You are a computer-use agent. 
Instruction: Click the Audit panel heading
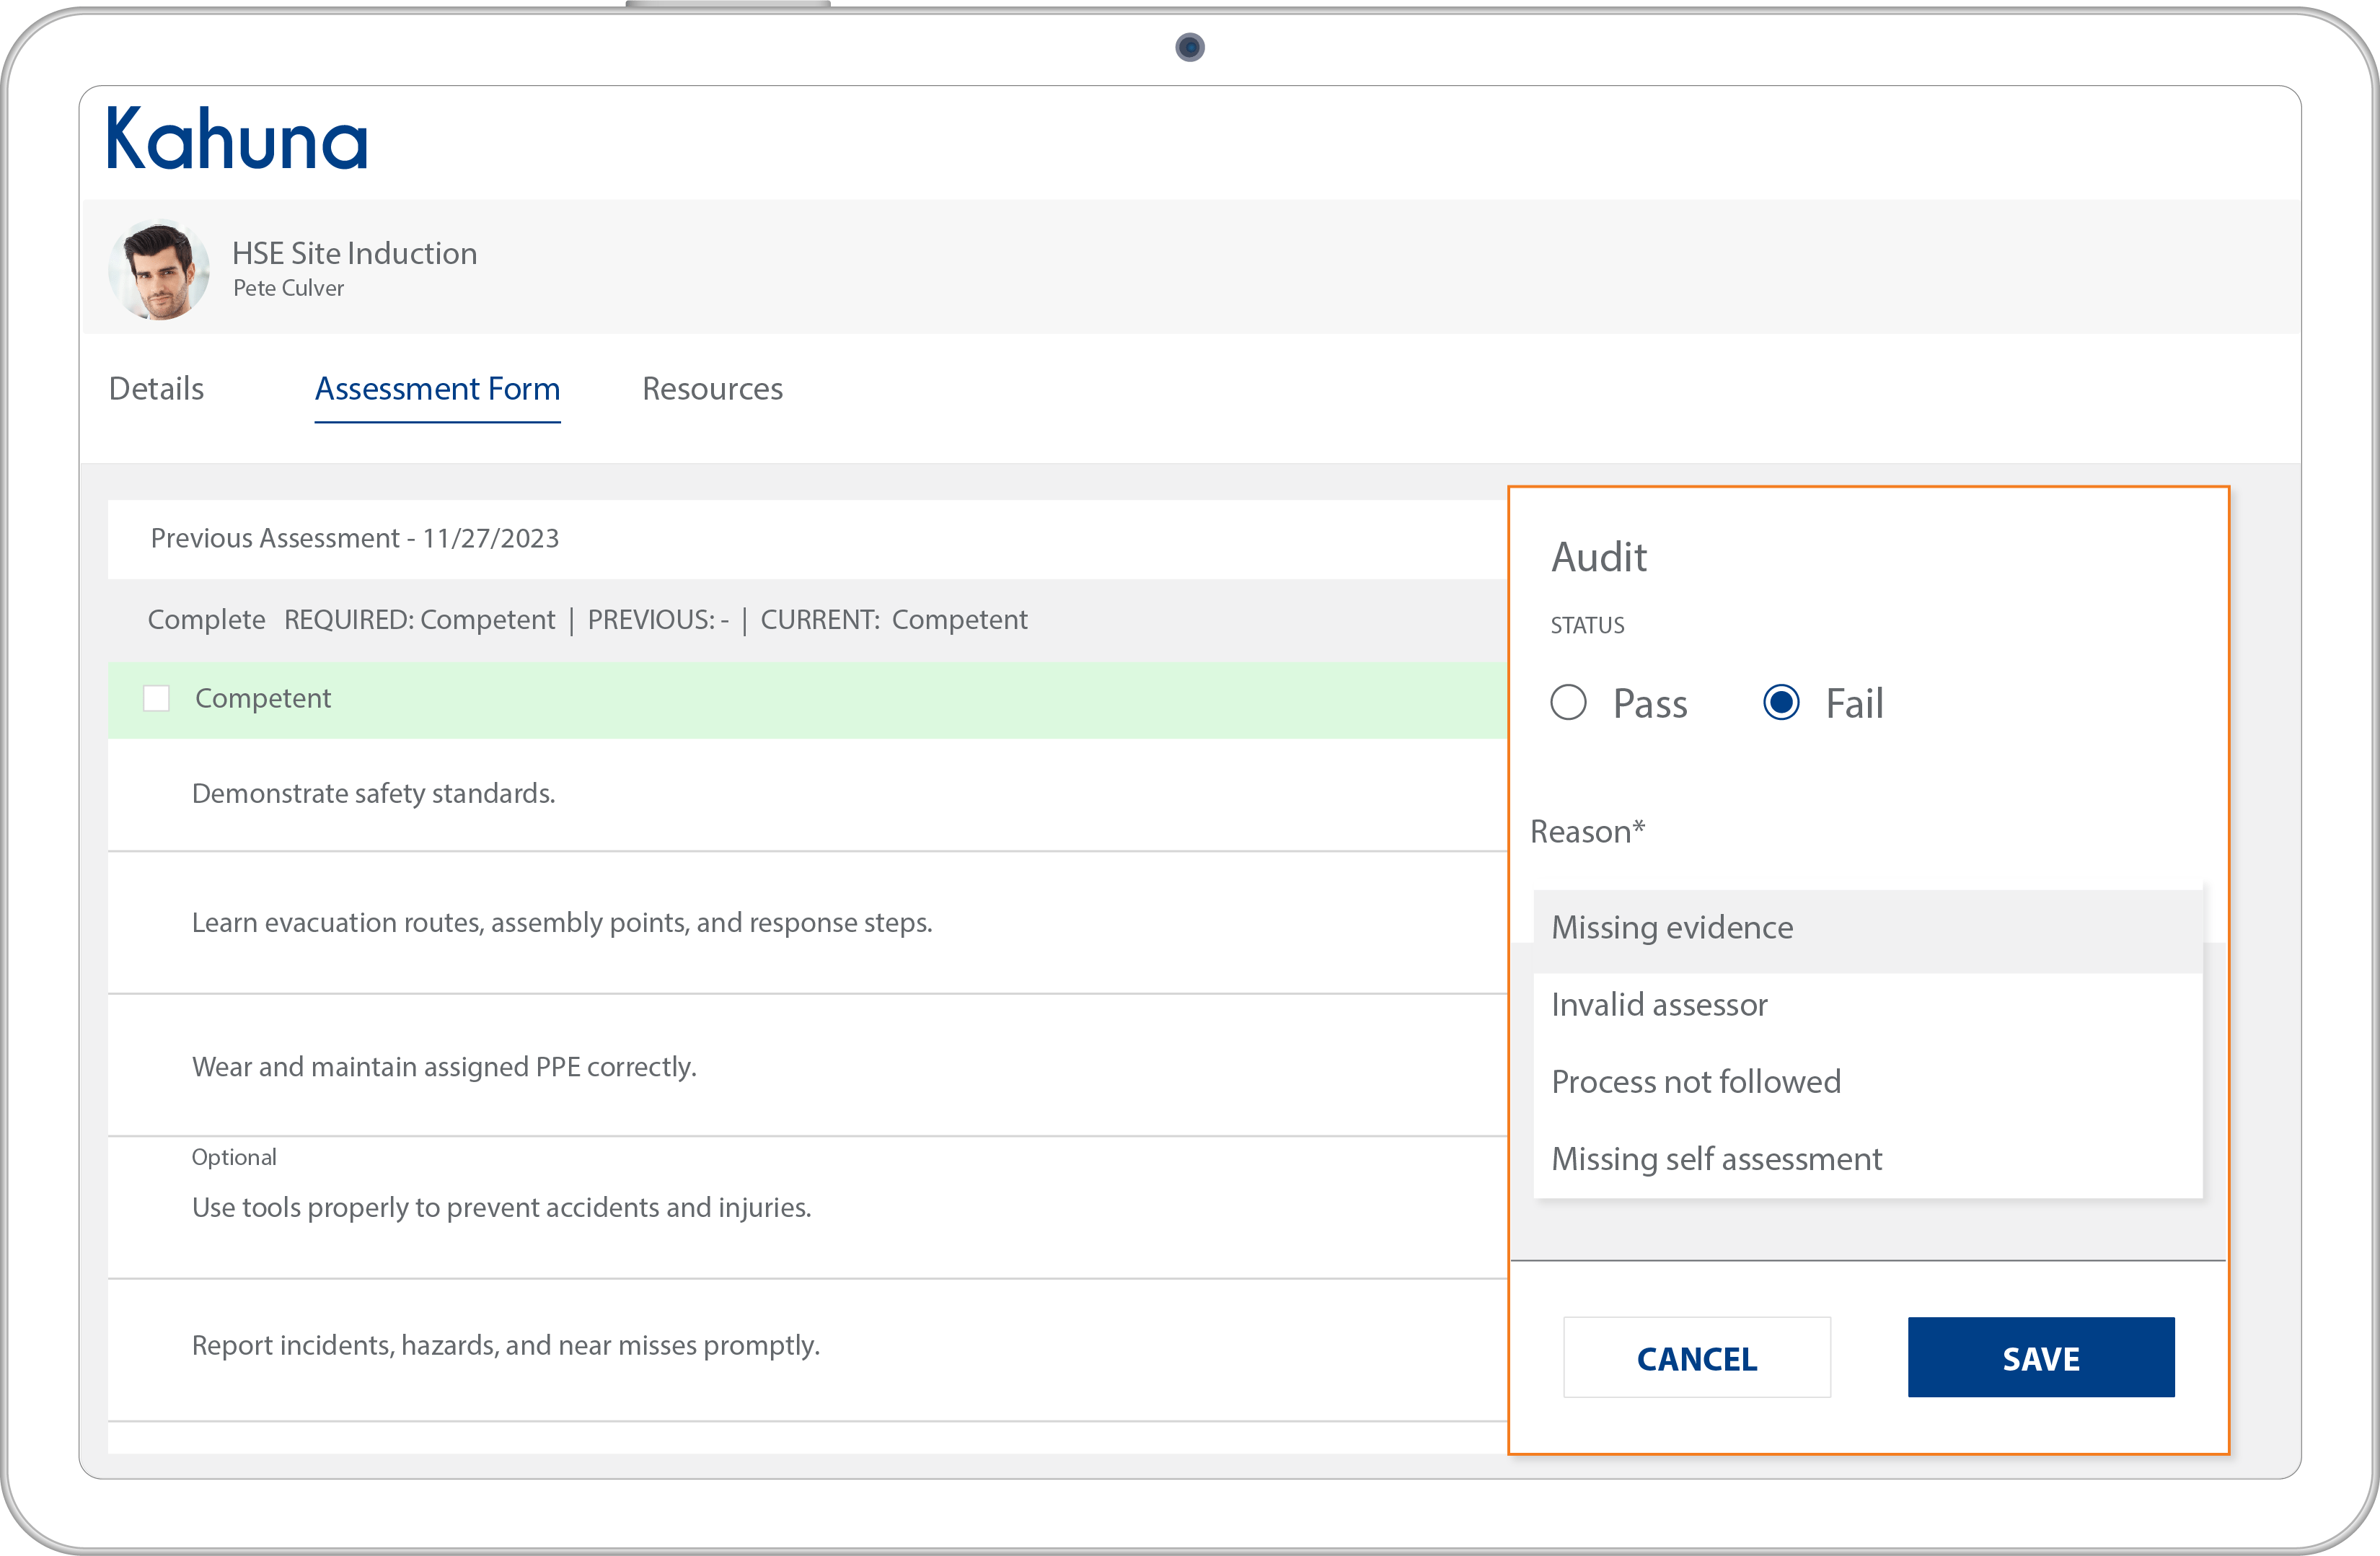pyautogui.click(x=1598, y=557)
